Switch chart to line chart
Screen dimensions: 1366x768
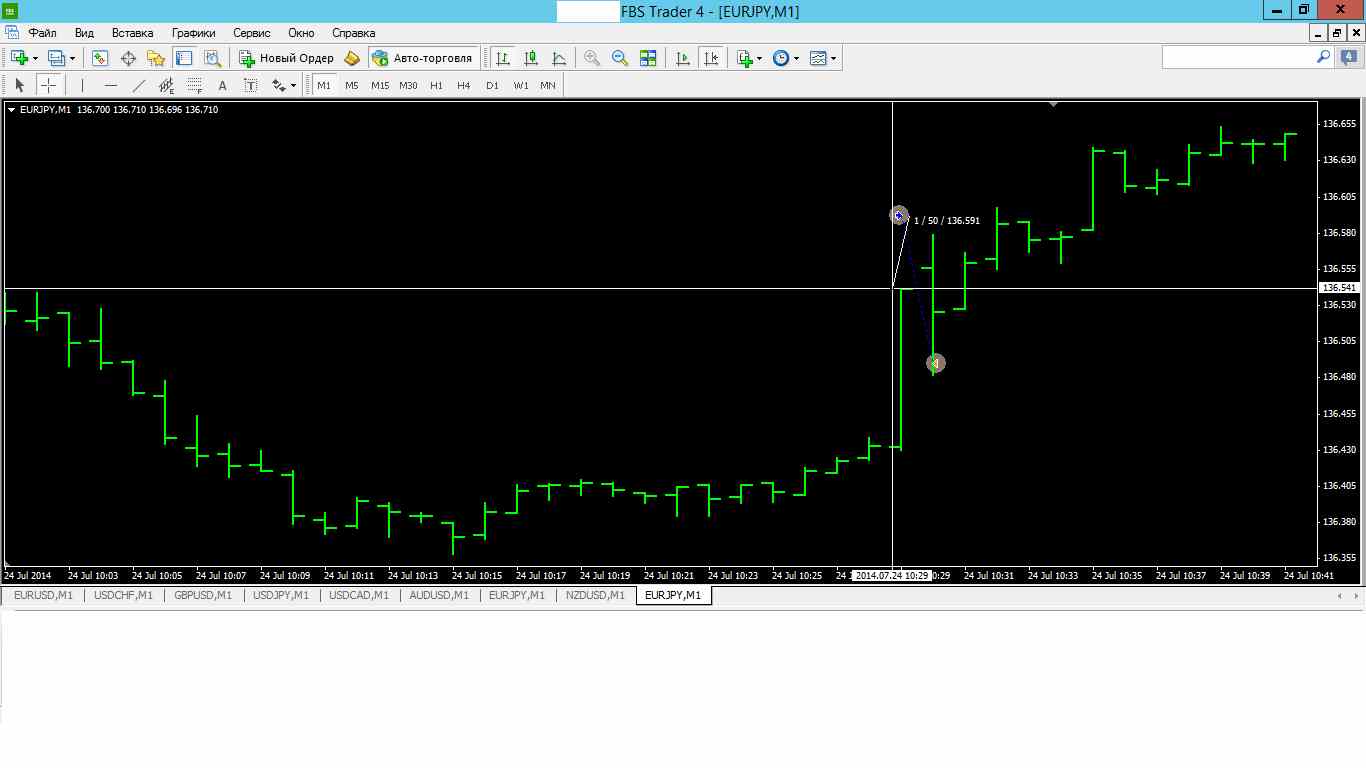click(559, 58)
